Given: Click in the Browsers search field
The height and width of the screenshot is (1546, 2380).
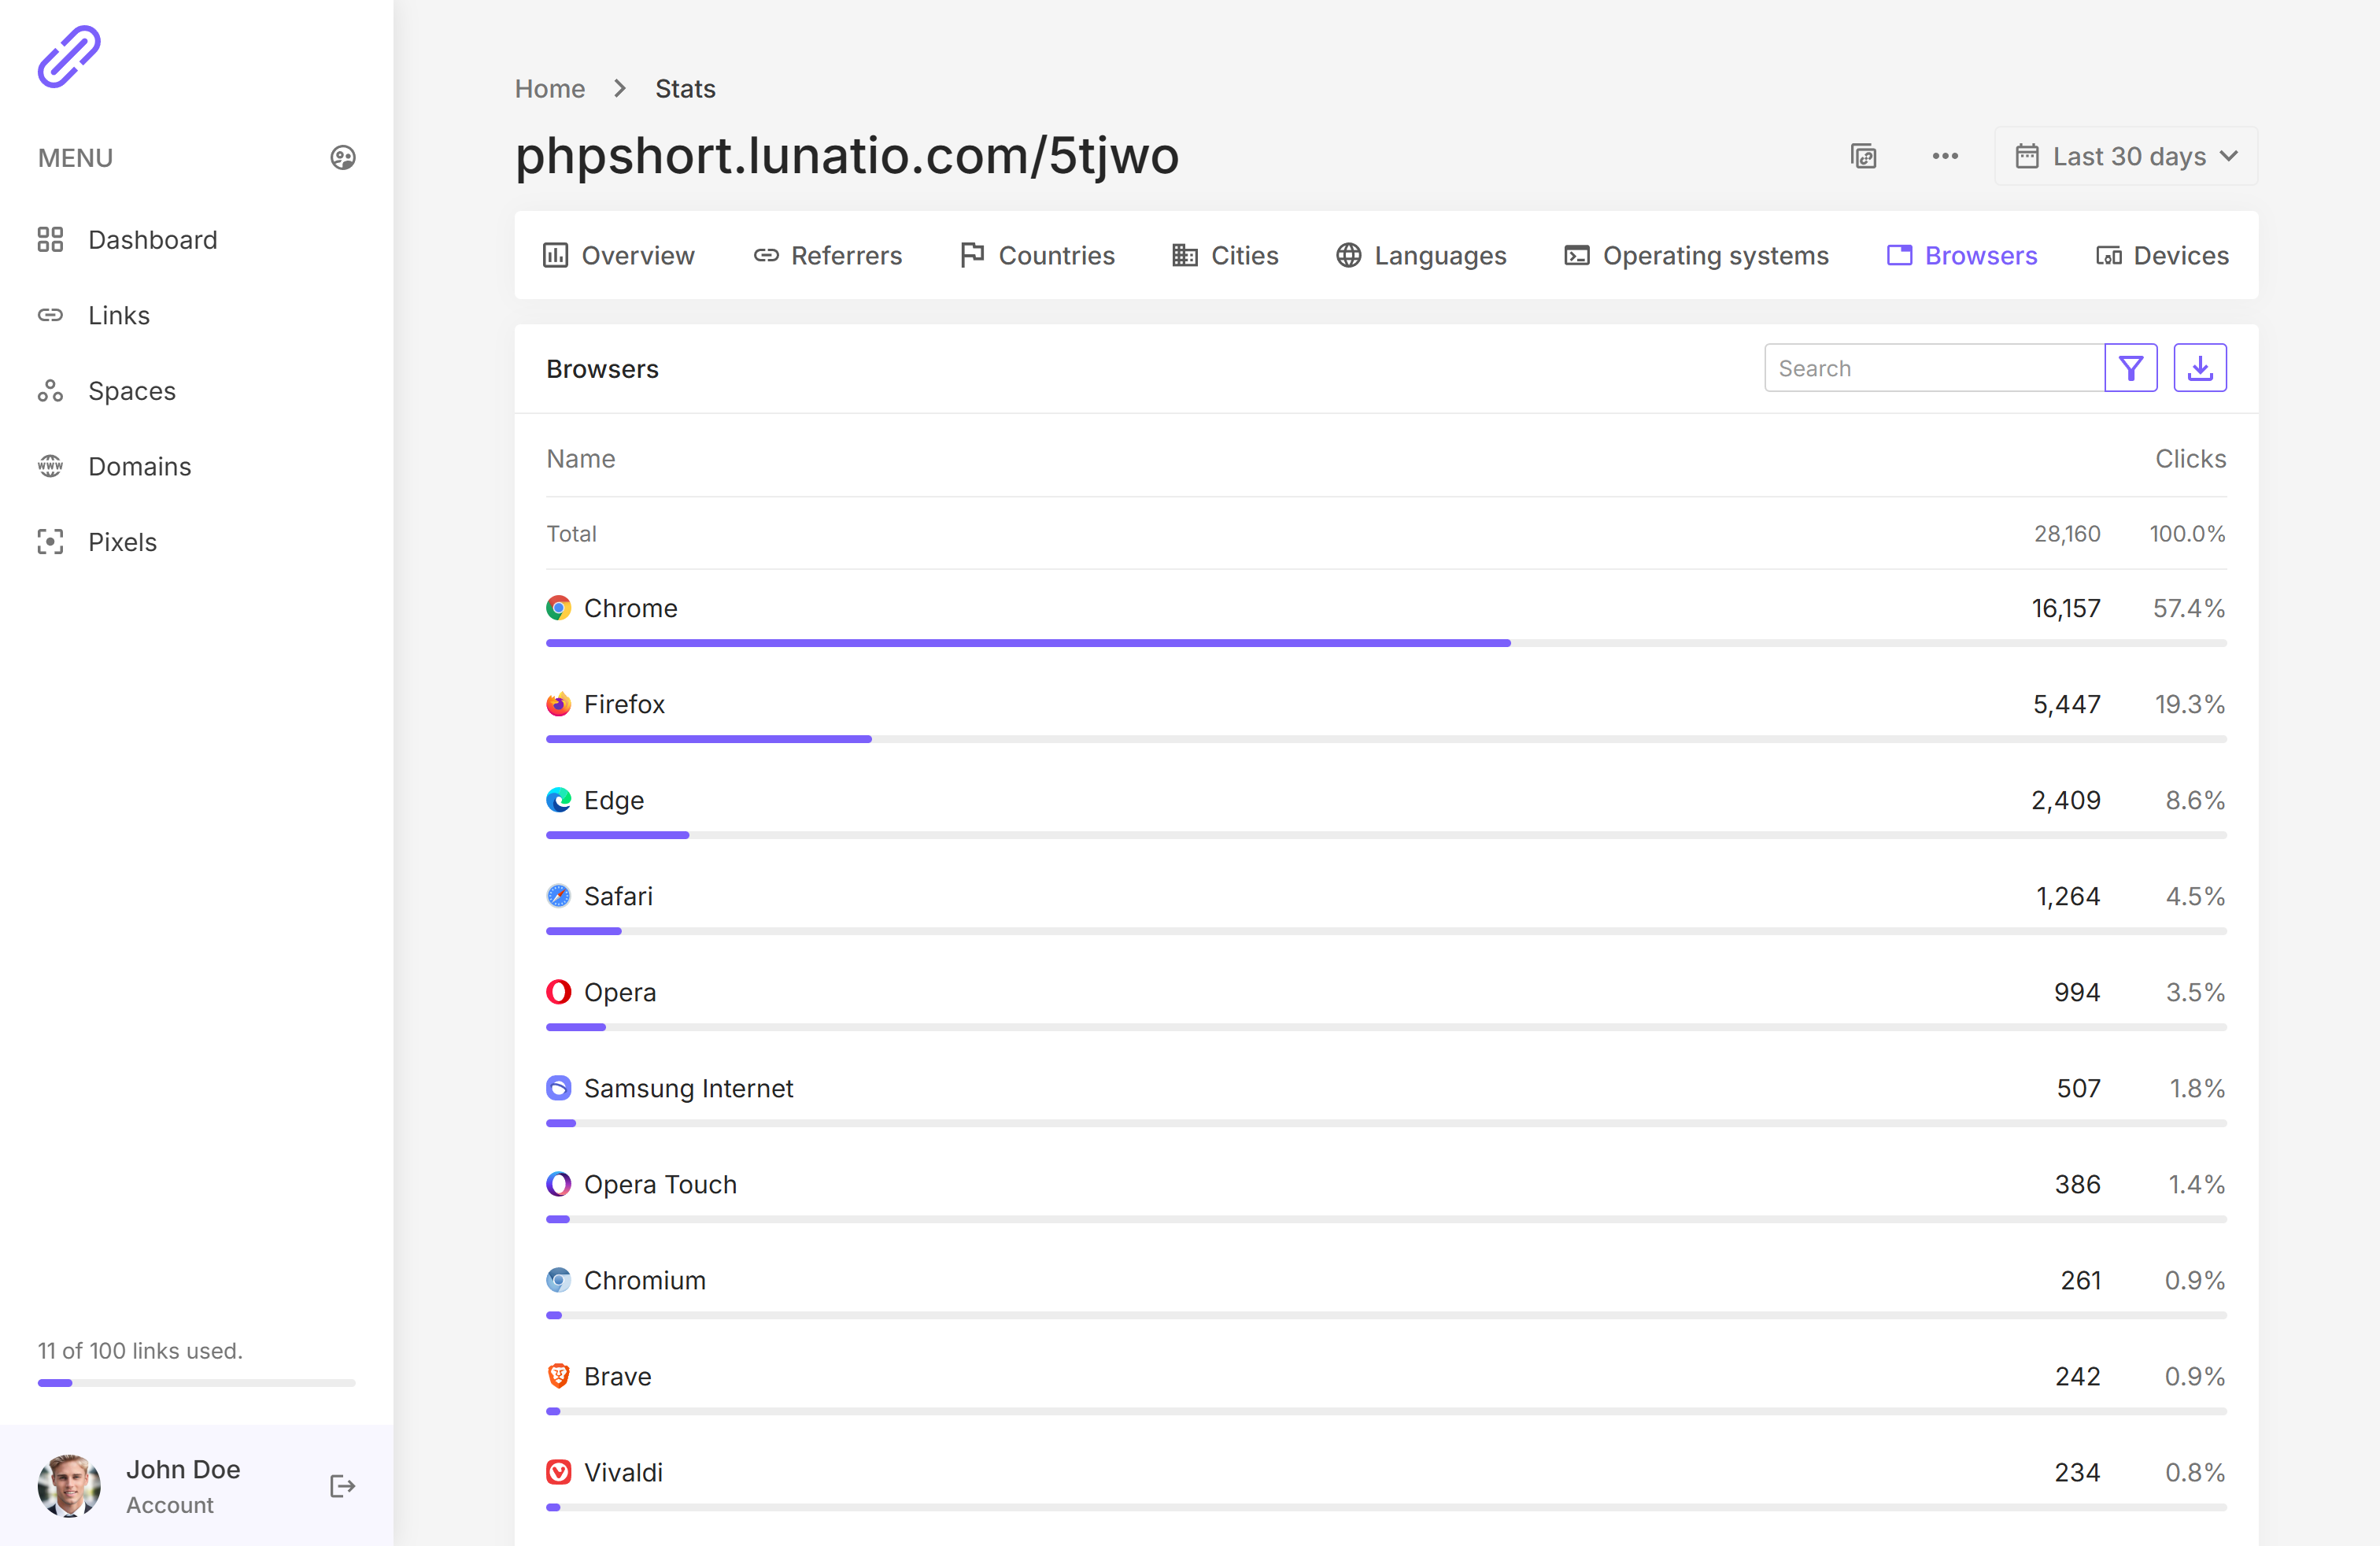Looking at the screenshot, I should 1932,368.
